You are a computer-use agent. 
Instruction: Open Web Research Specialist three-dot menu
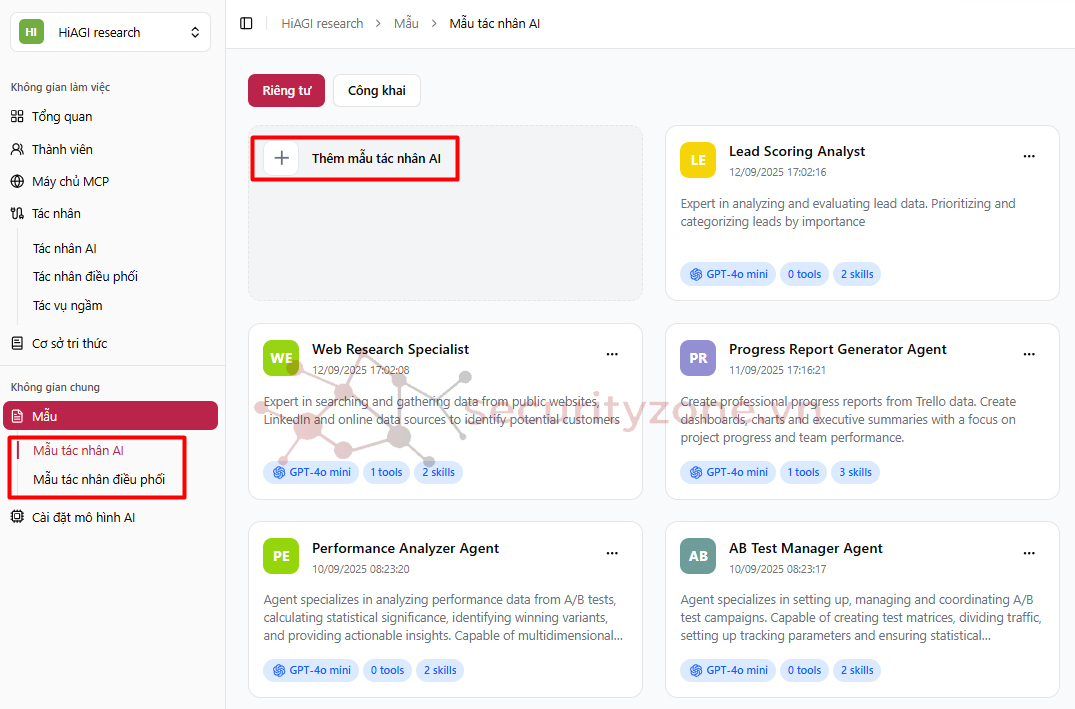(612, 354)
